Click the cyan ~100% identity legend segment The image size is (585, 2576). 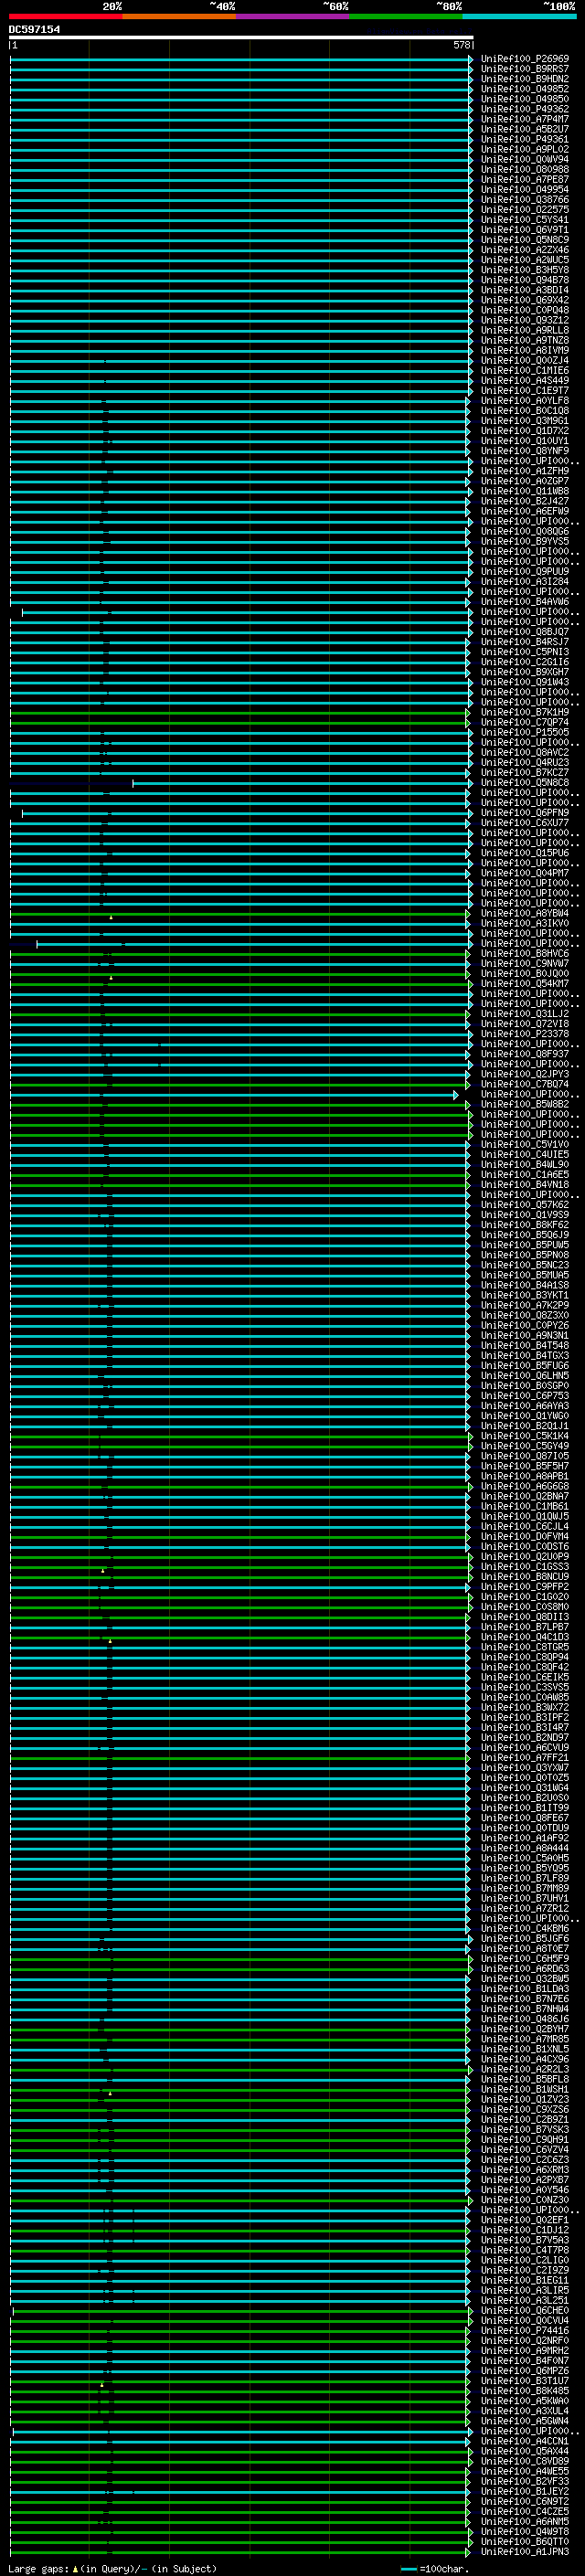tap(520, 16)
